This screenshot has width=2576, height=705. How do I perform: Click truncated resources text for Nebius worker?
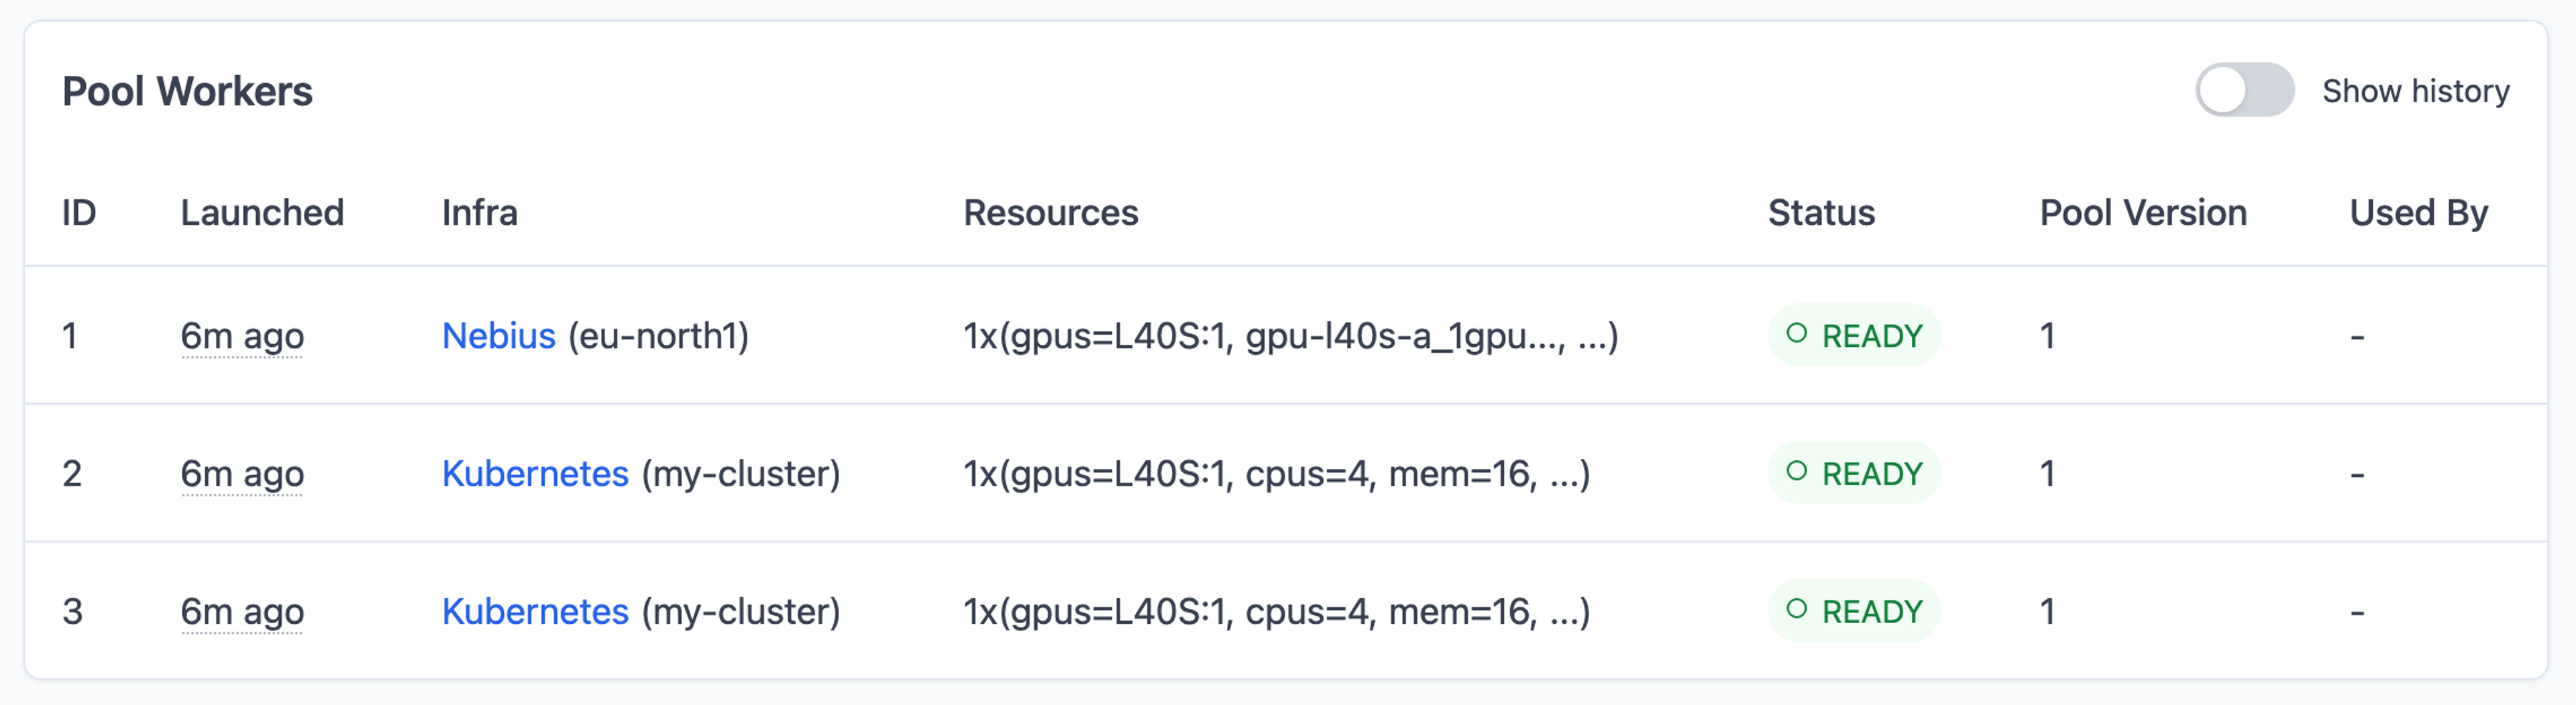pyautogui.click(x=1290, y=336)
